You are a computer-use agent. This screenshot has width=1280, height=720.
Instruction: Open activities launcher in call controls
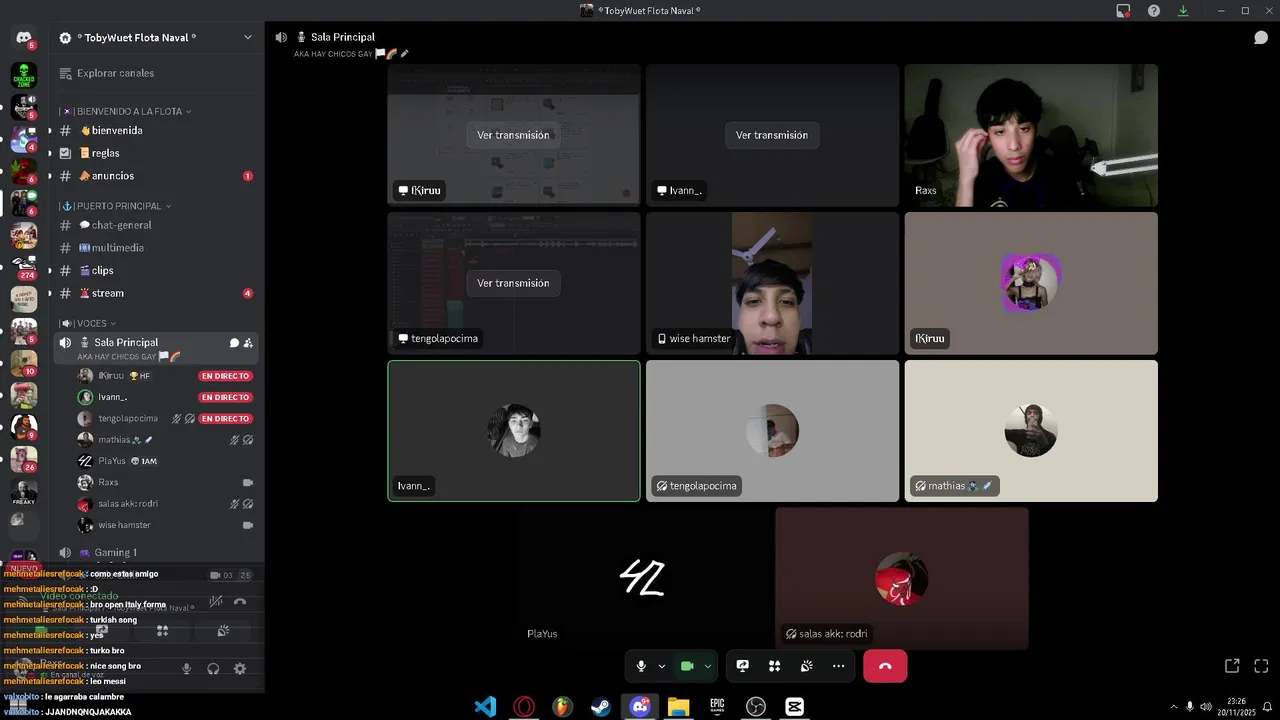tap(774, 666)
